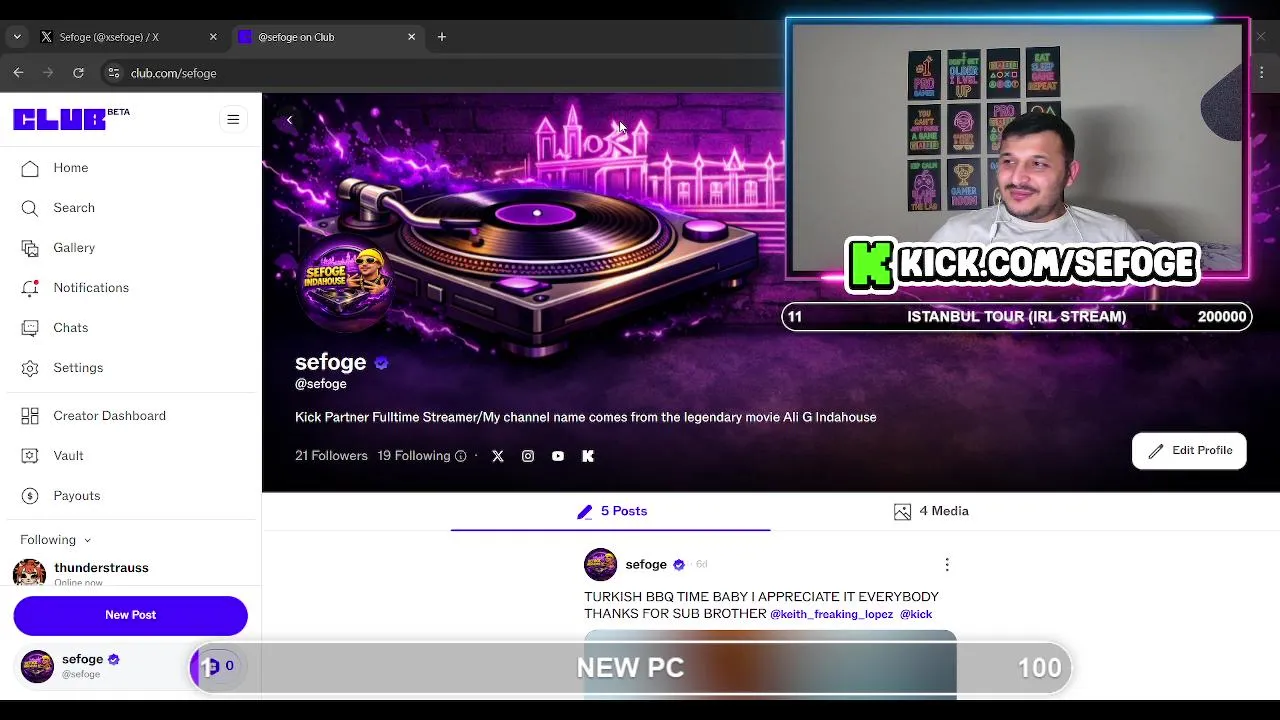Switch to the Sefoge X browser tab

[x=129, y=37]
